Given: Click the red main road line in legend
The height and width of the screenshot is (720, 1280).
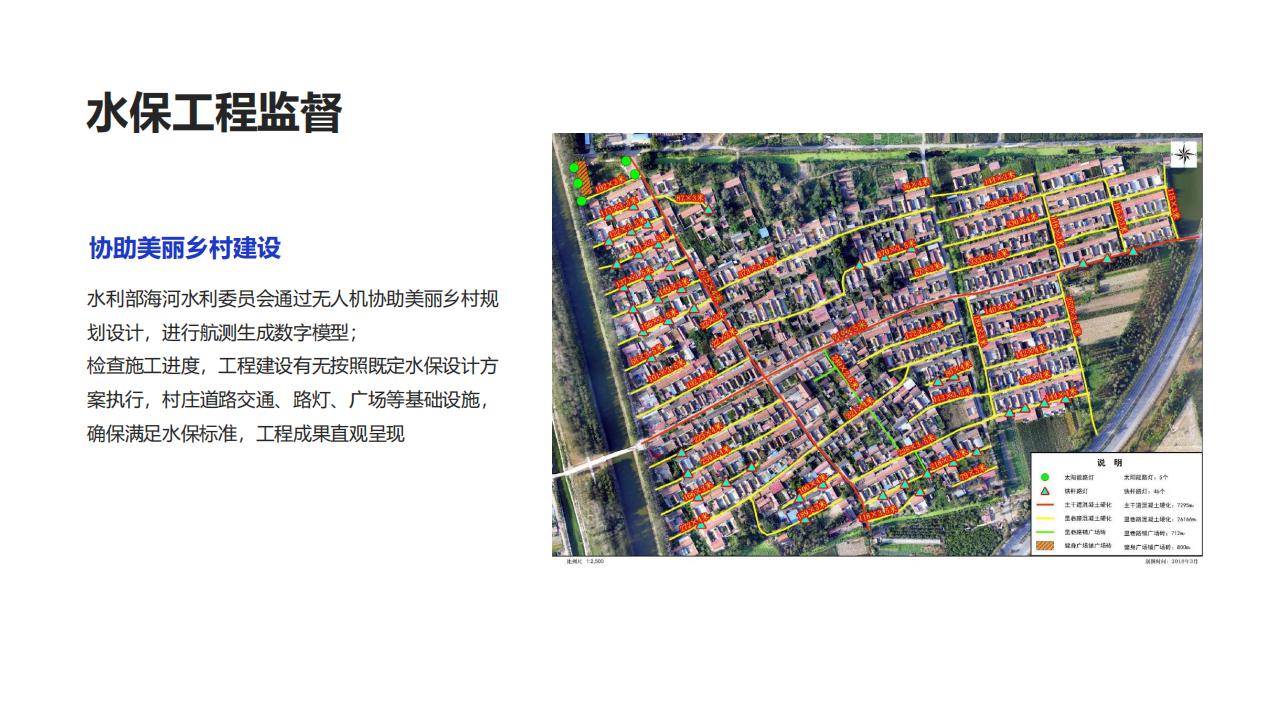Looking at the screenshot, I should (1044, 506).
